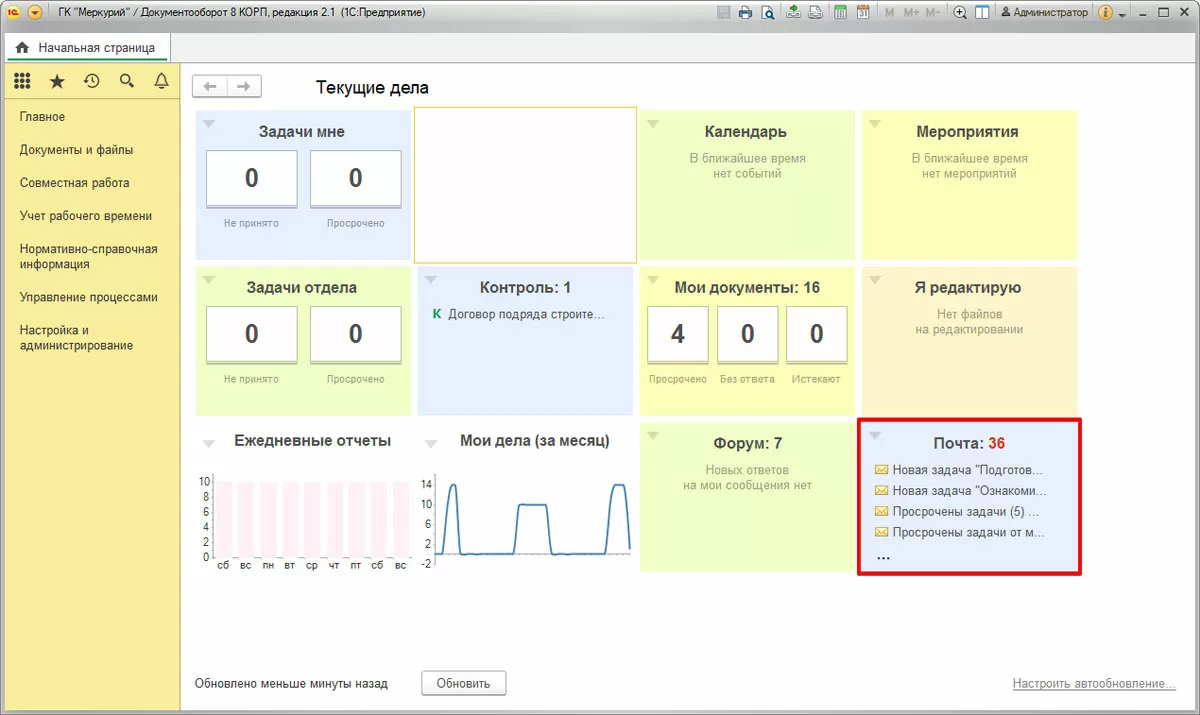The image size is (1200, 715).
Task: Click the Back arrow button
Action: click(210, 87)
